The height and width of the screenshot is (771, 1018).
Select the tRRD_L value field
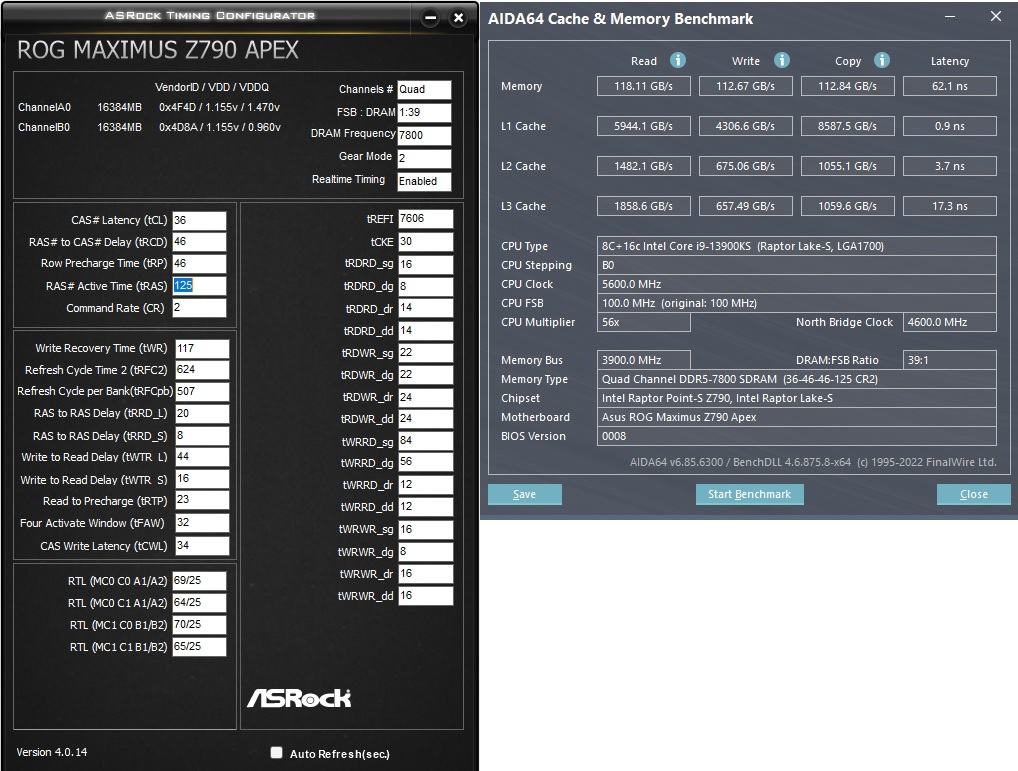point(203,413)
